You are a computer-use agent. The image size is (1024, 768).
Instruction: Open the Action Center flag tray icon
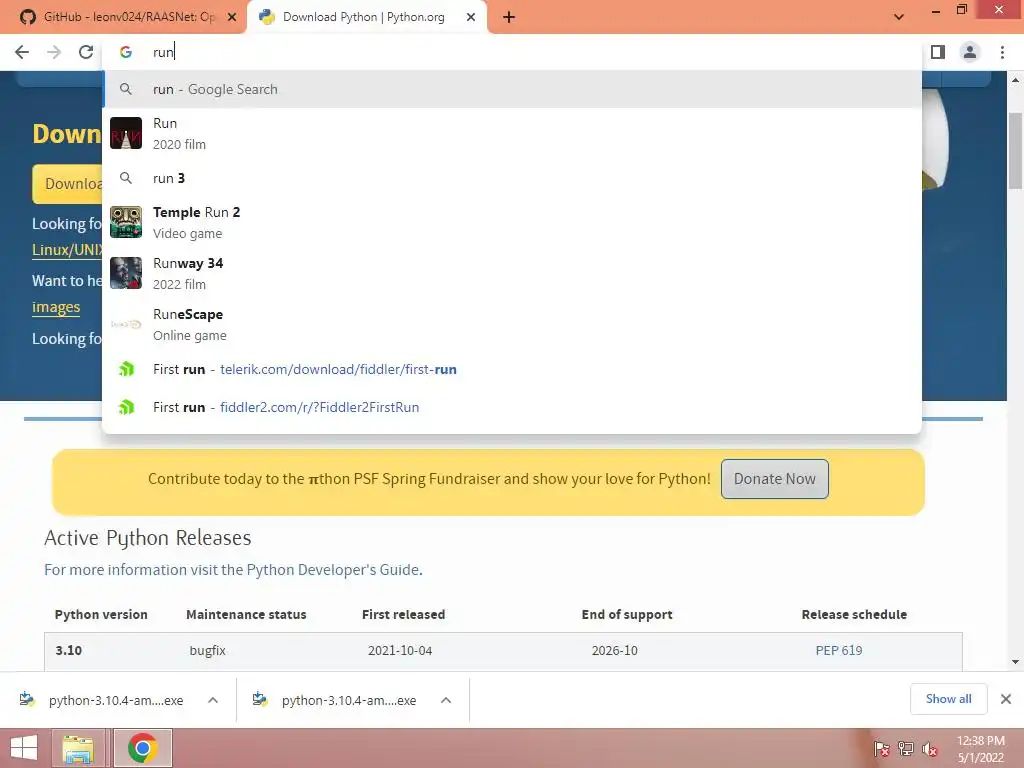(882, 749)
